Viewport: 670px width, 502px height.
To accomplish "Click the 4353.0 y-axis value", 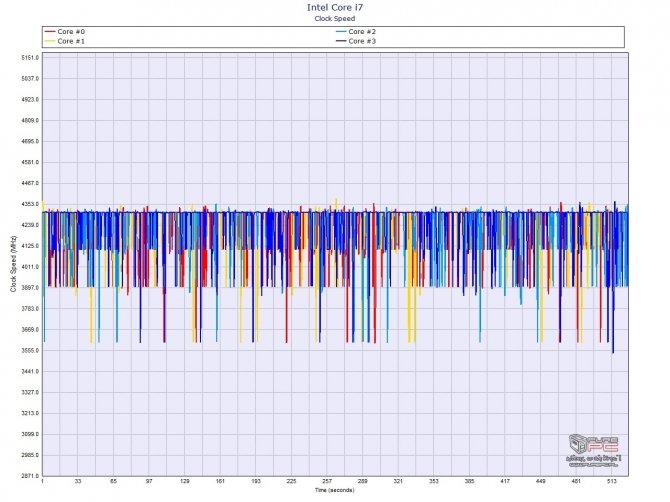I will (x=30, y=204).
